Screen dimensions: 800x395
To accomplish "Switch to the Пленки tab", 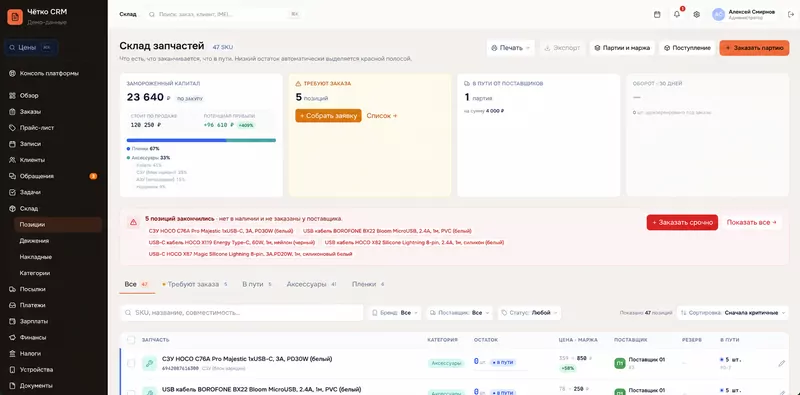I will [x=368, y=284].
